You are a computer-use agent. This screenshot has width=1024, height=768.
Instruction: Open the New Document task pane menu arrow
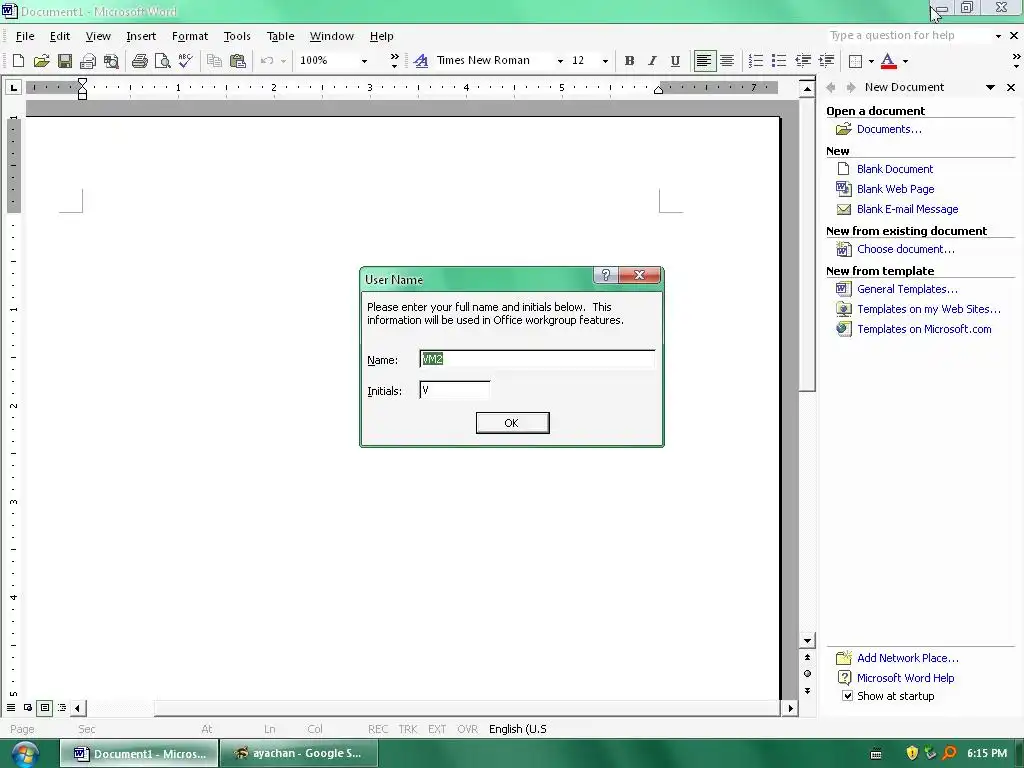click(x=990, y=87)
